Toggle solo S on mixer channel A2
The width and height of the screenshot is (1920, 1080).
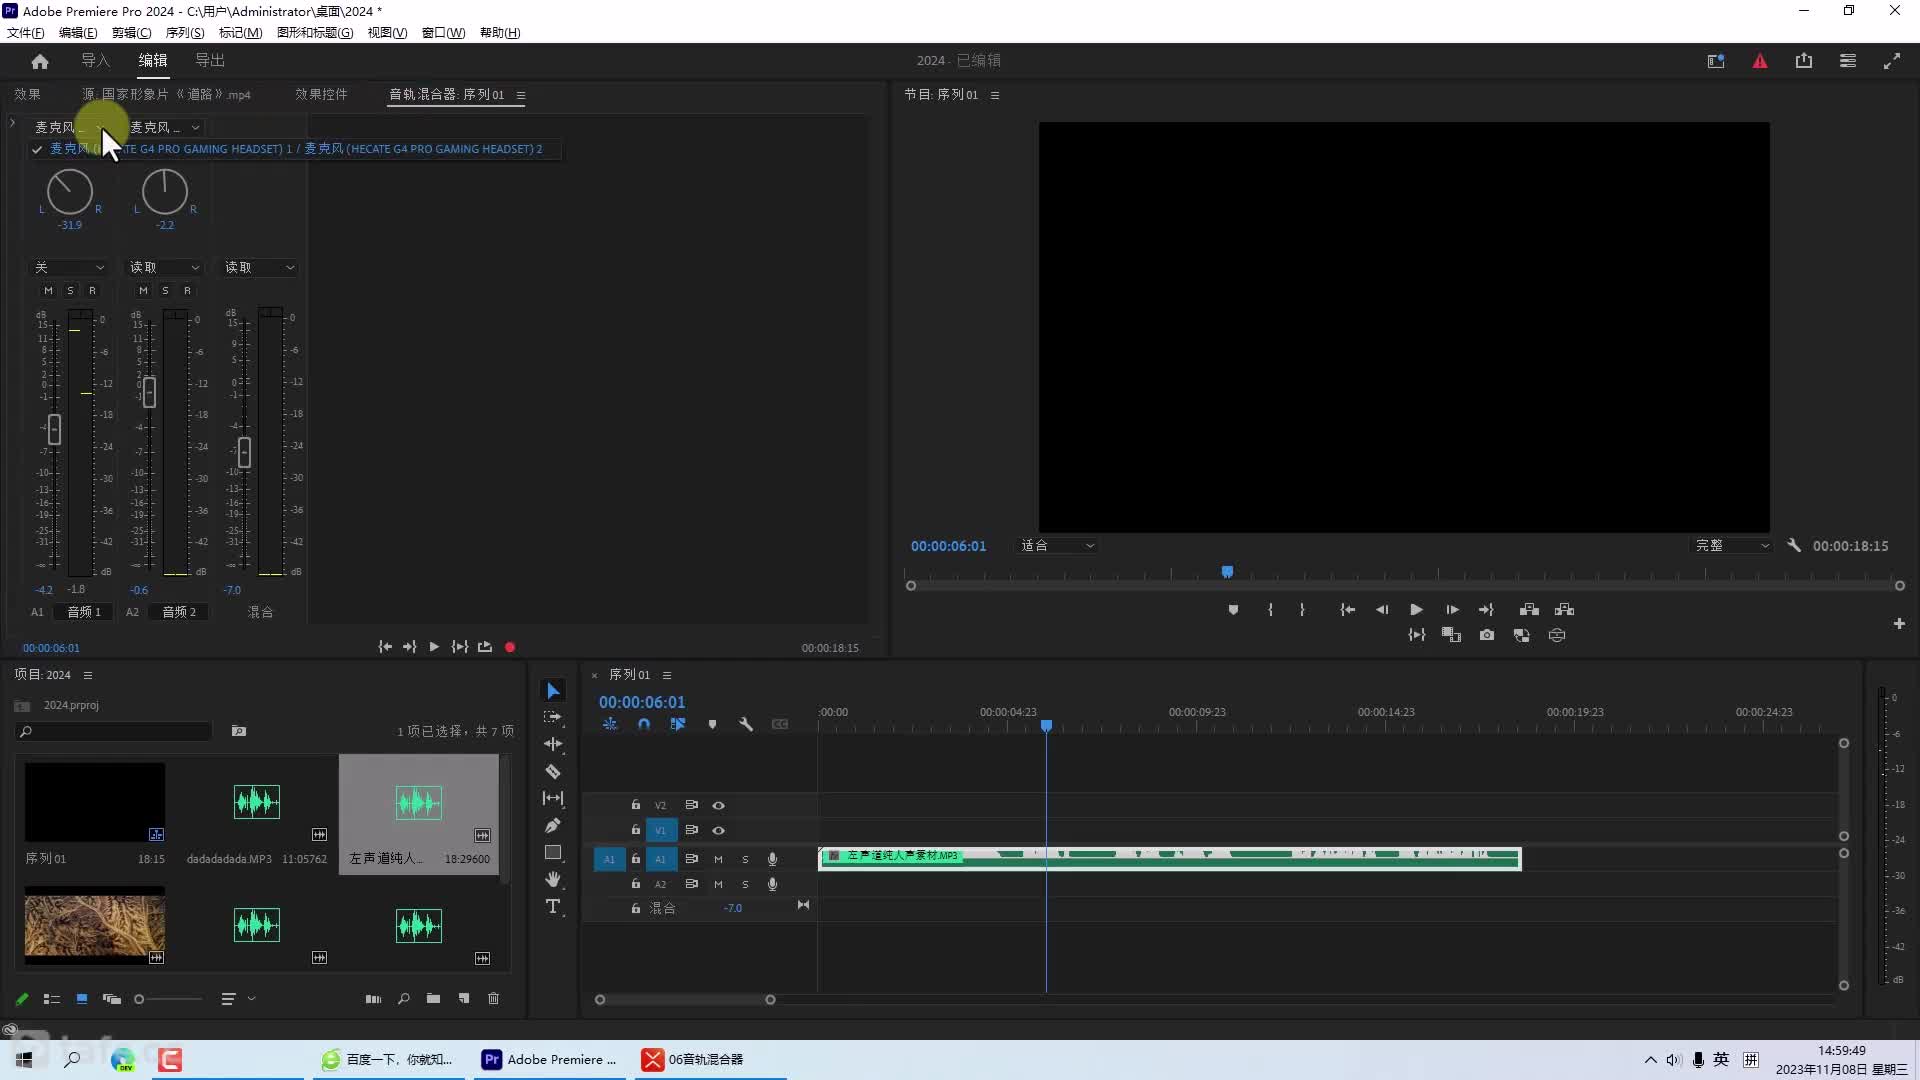165,291
